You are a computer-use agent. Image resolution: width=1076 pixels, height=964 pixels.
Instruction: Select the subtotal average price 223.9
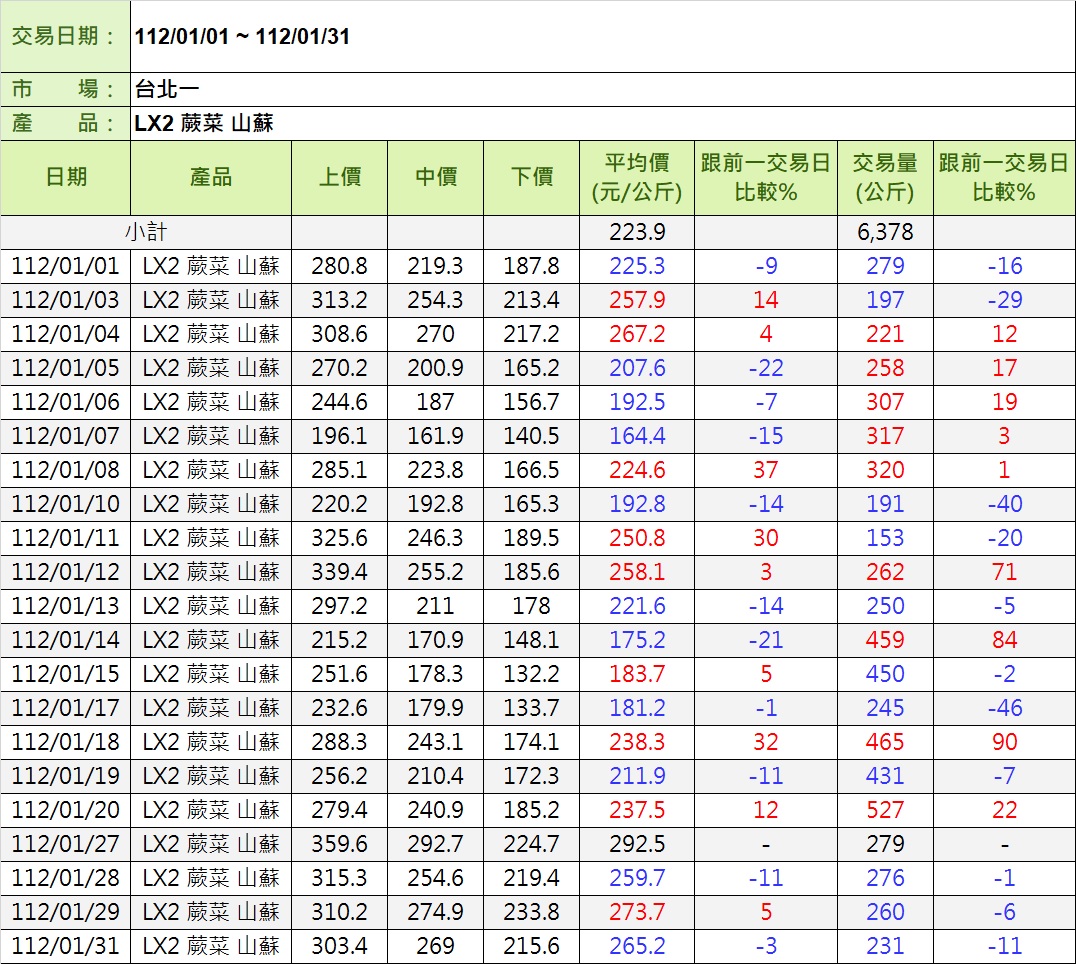pyautogui.click(x=637, y=232)
